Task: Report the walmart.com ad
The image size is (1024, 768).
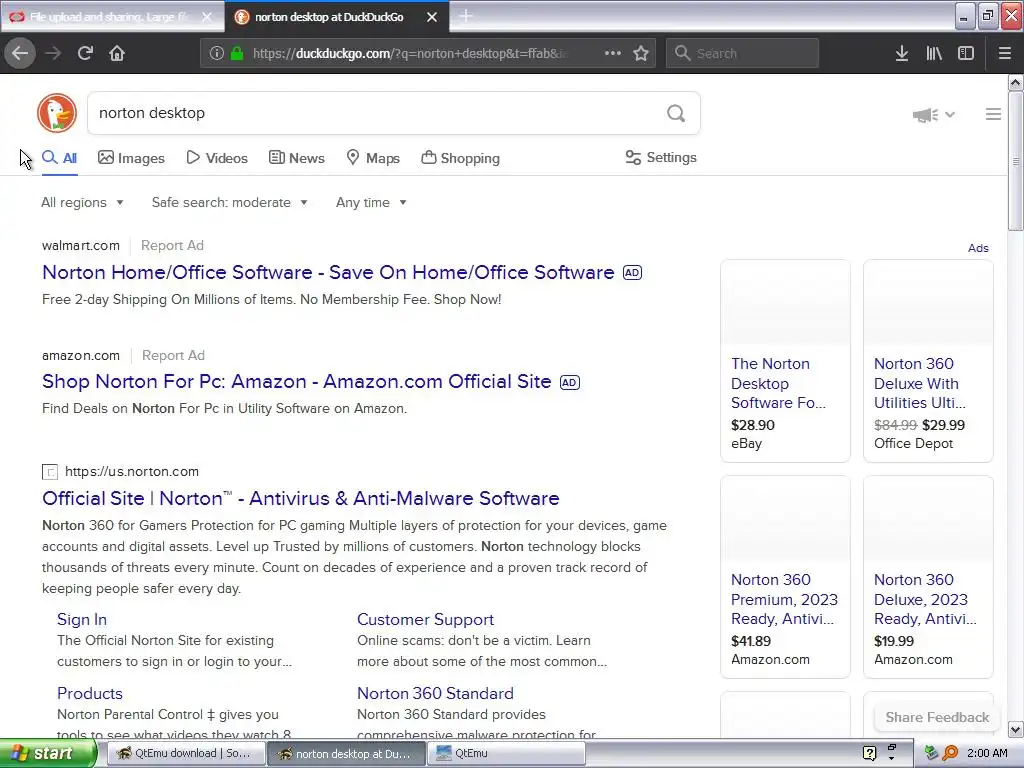Action: click(172, 246)
